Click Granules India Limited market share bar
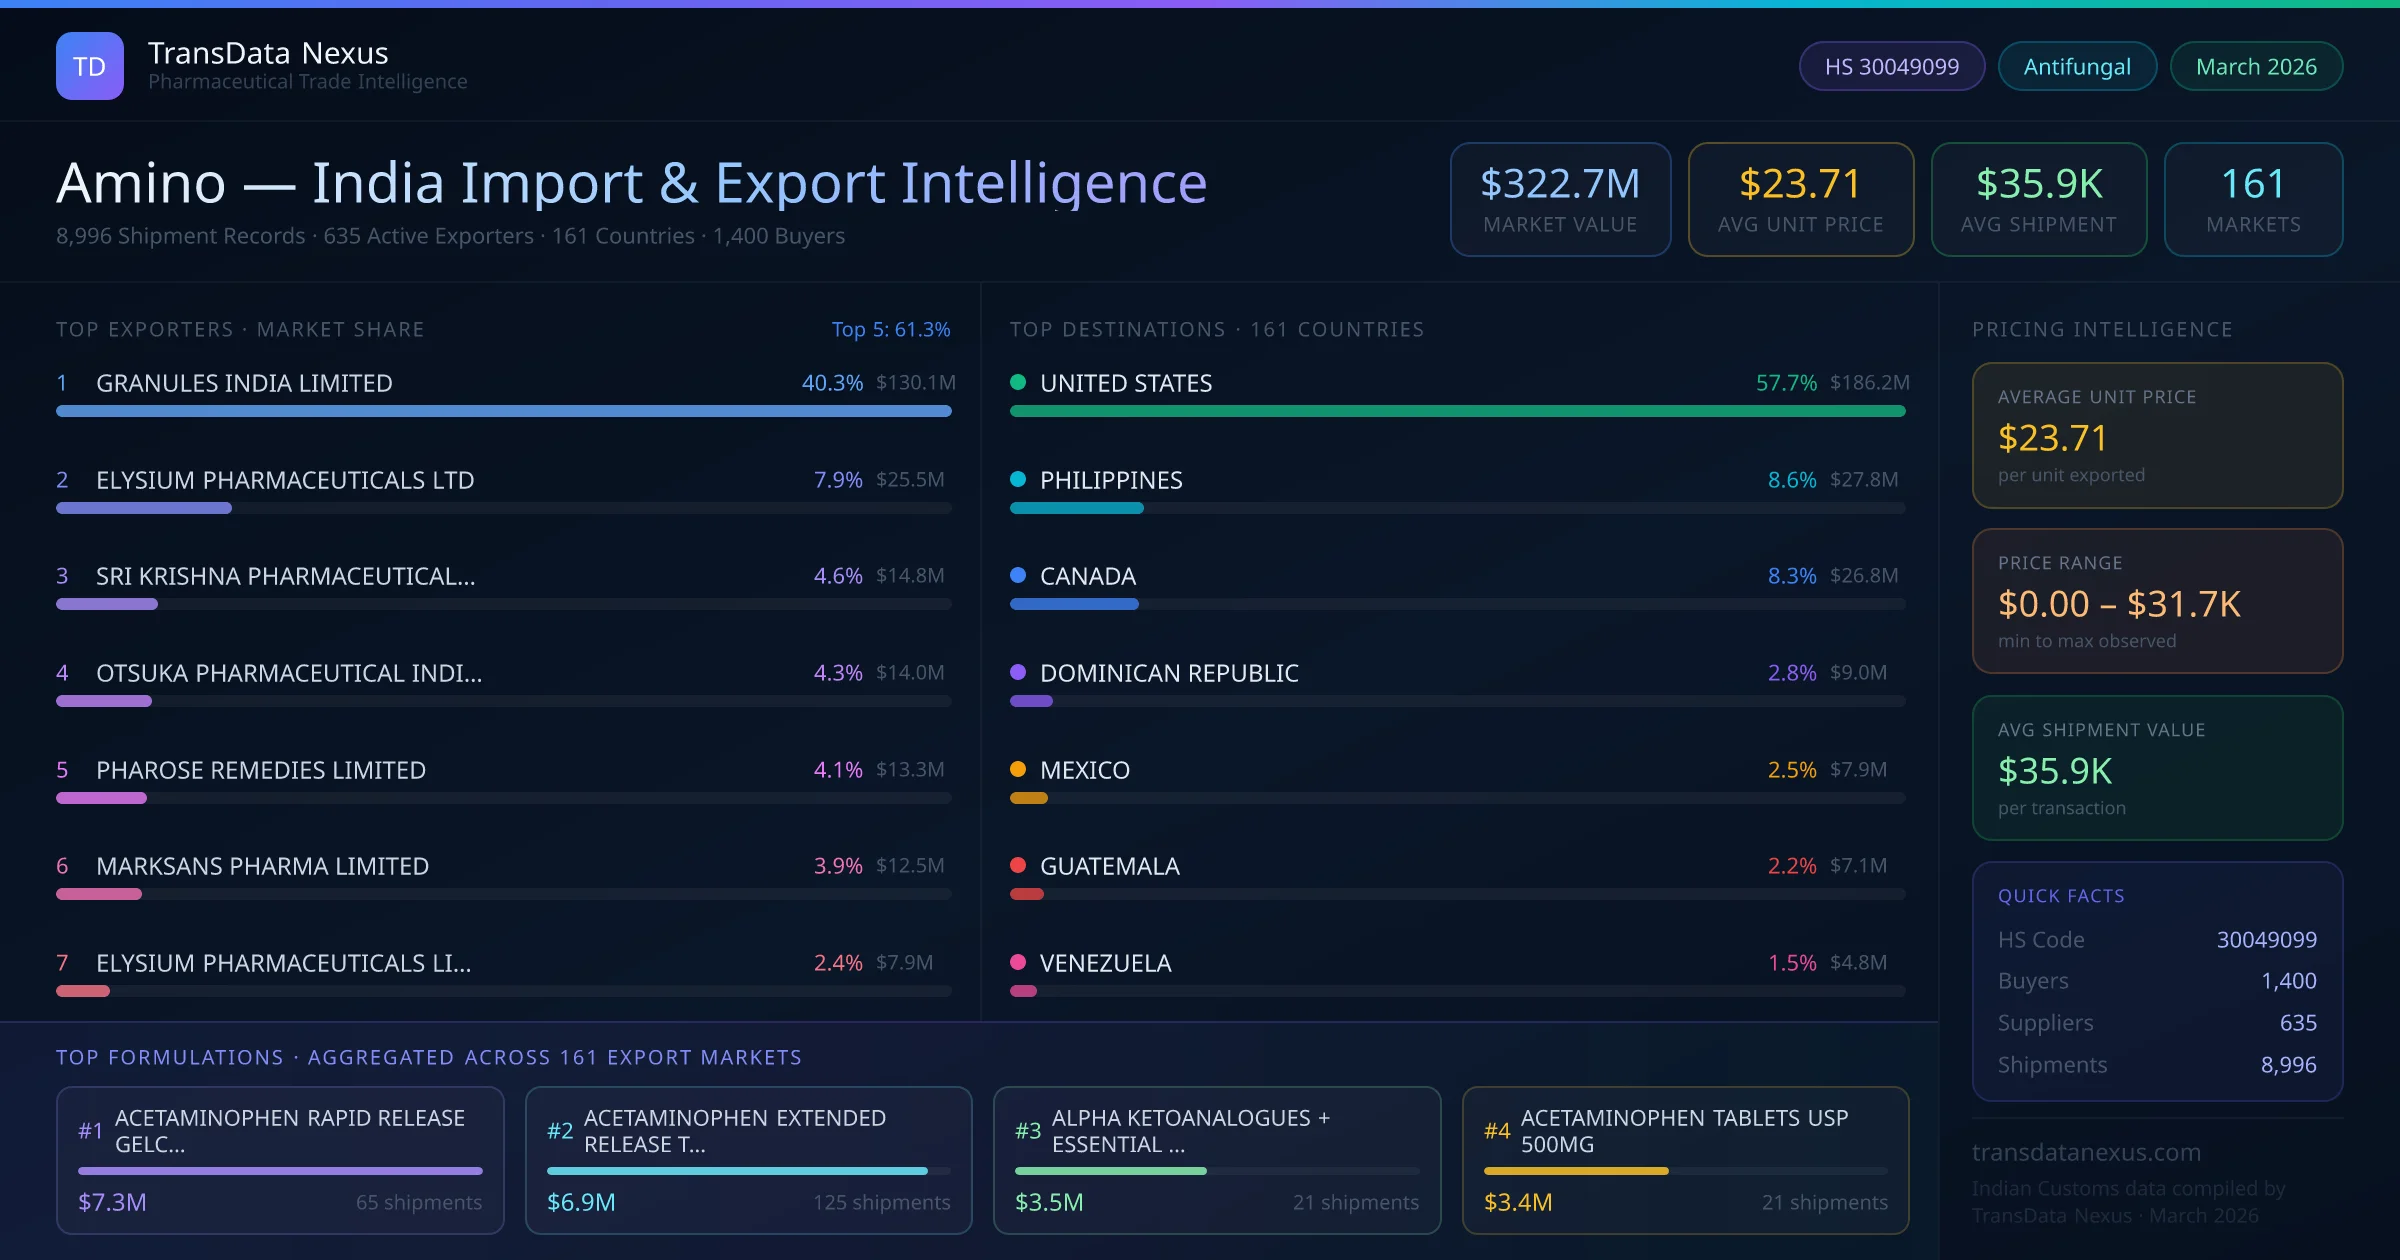This screenshot has height=1260, width=2400. 503,411
